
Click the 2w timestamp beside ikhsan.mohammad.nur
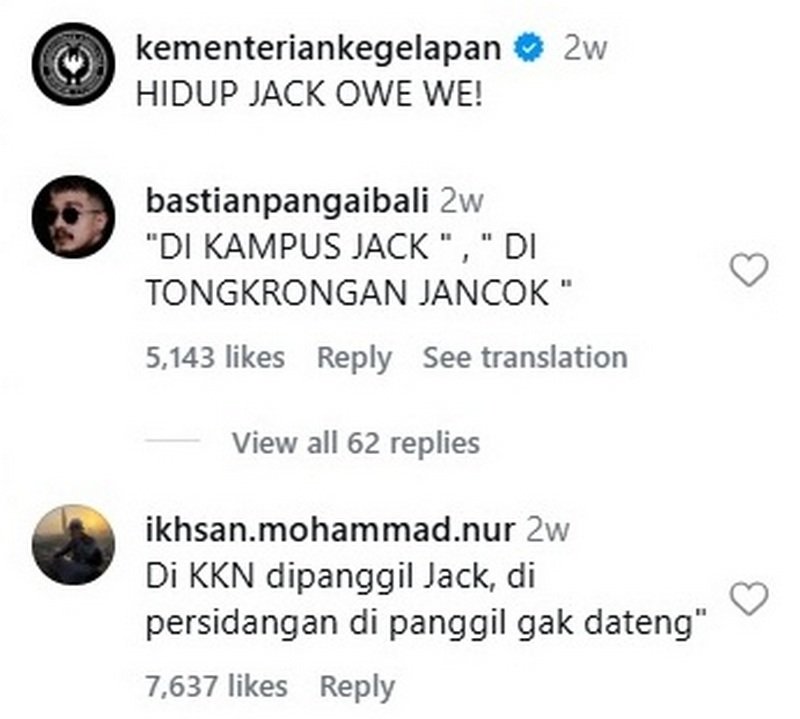(x=547, y=530)
